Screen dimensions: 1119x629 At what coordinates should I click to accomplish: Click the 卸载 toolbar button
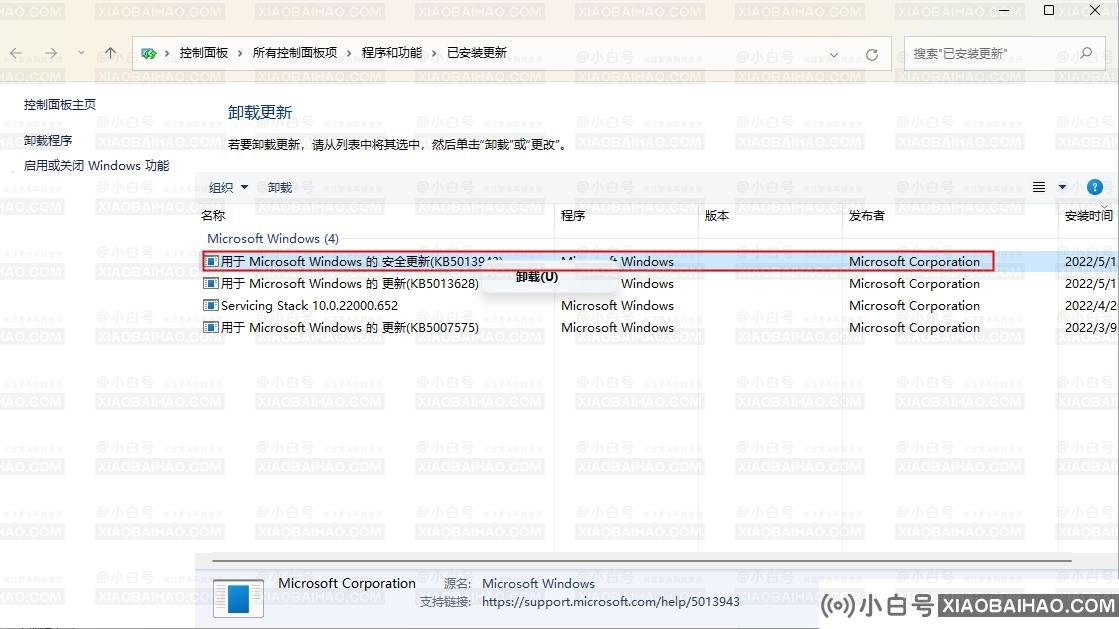280,188
